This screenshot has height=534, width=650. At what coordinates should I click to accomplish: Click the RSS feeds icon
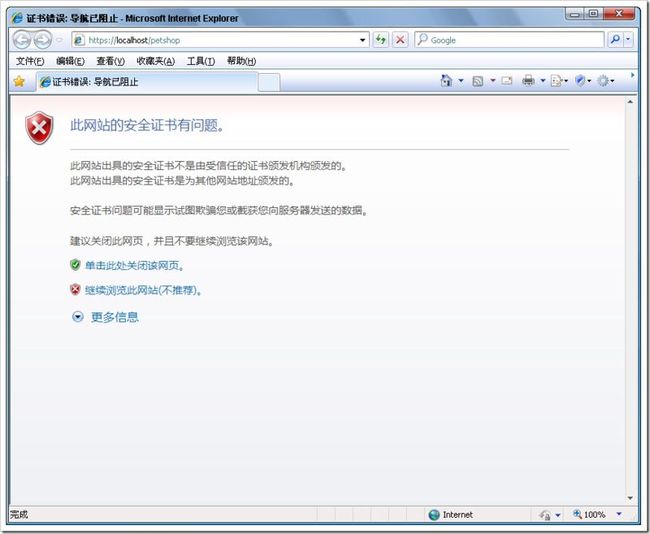click(x=478, y=81)
